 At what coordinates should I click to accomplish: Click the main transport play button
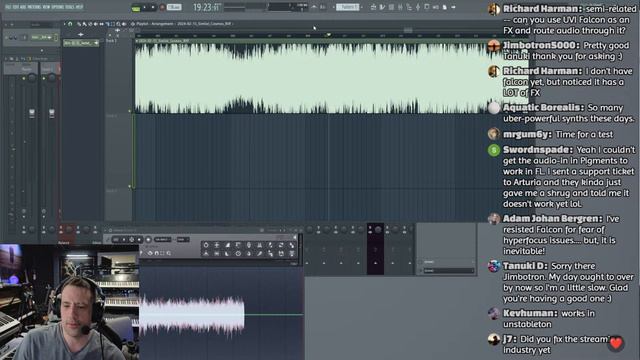pyautogui.click(x=145, y=7)
